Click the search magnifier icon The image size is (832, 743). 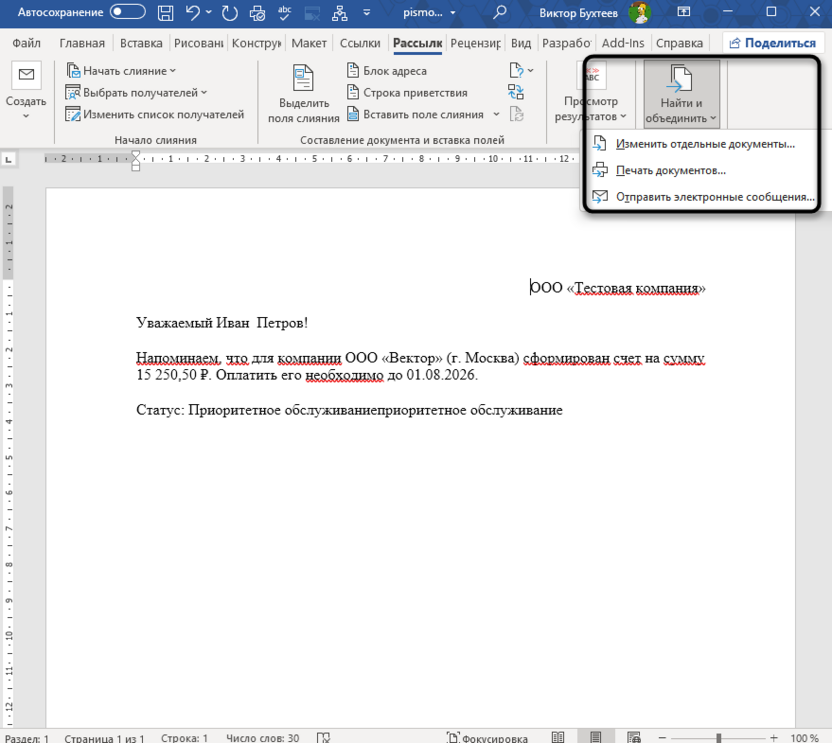tap(499, 13)
